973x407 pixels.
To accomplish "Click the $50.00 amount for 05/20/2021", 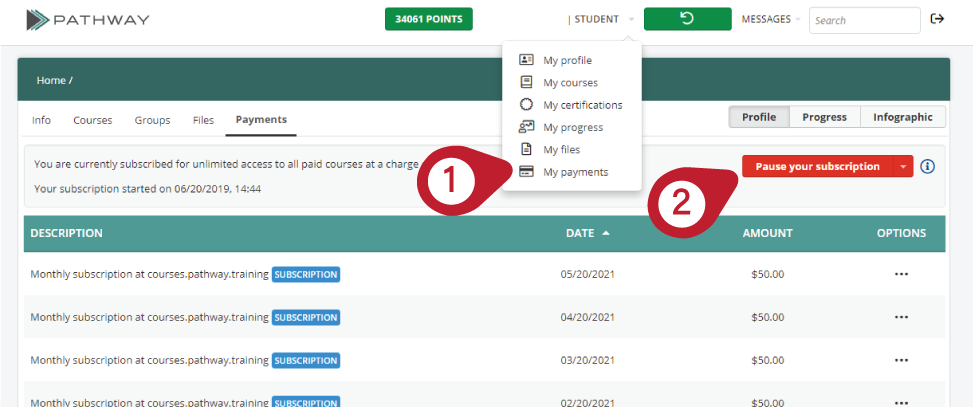I will (x=768, y=274).
